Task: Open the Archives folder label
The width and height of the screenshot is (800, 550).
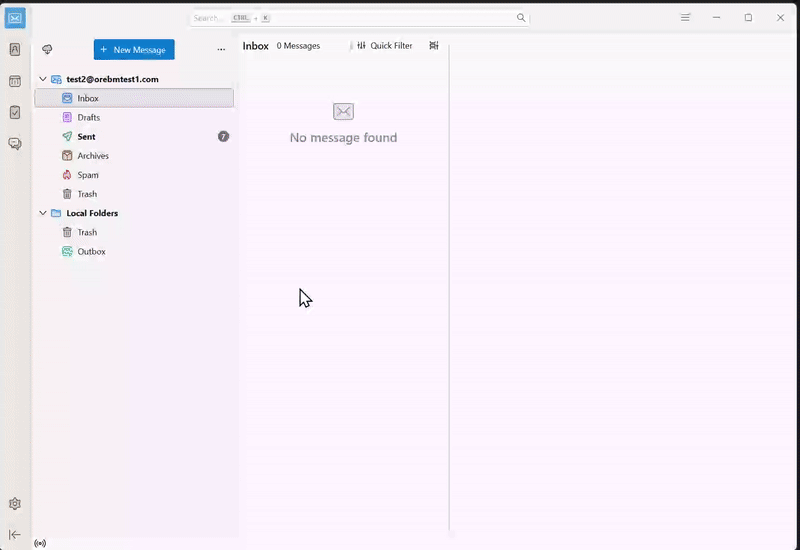Action: point(93,156)
